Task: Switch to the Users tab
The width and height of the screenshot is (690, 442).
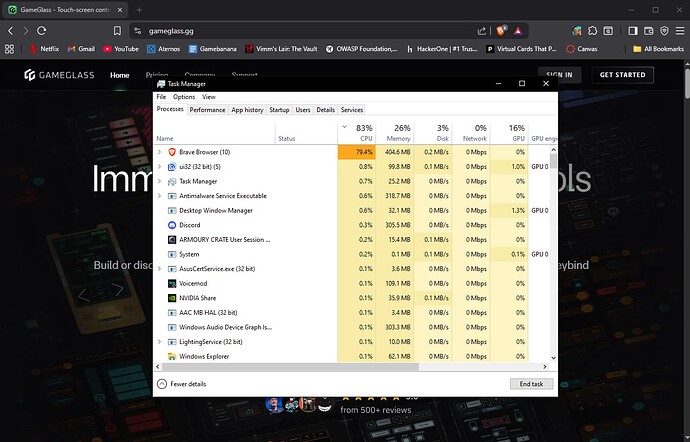Action: tap(303, 110)
